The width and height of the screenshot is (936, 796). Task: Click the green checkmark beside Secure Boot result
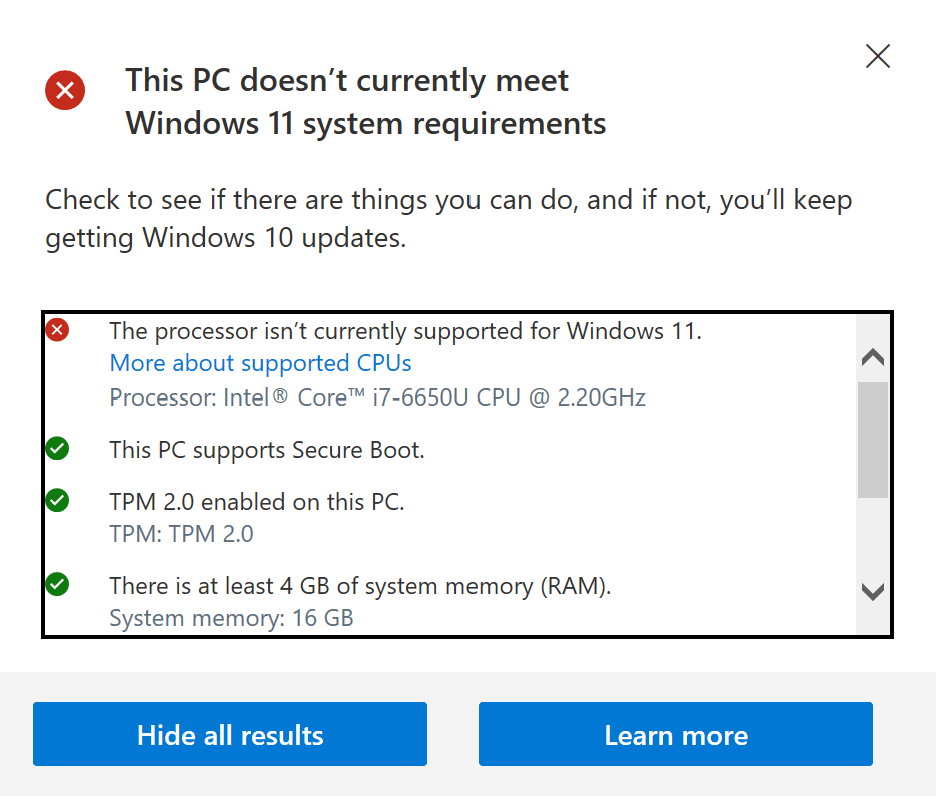tap(57, 449)
